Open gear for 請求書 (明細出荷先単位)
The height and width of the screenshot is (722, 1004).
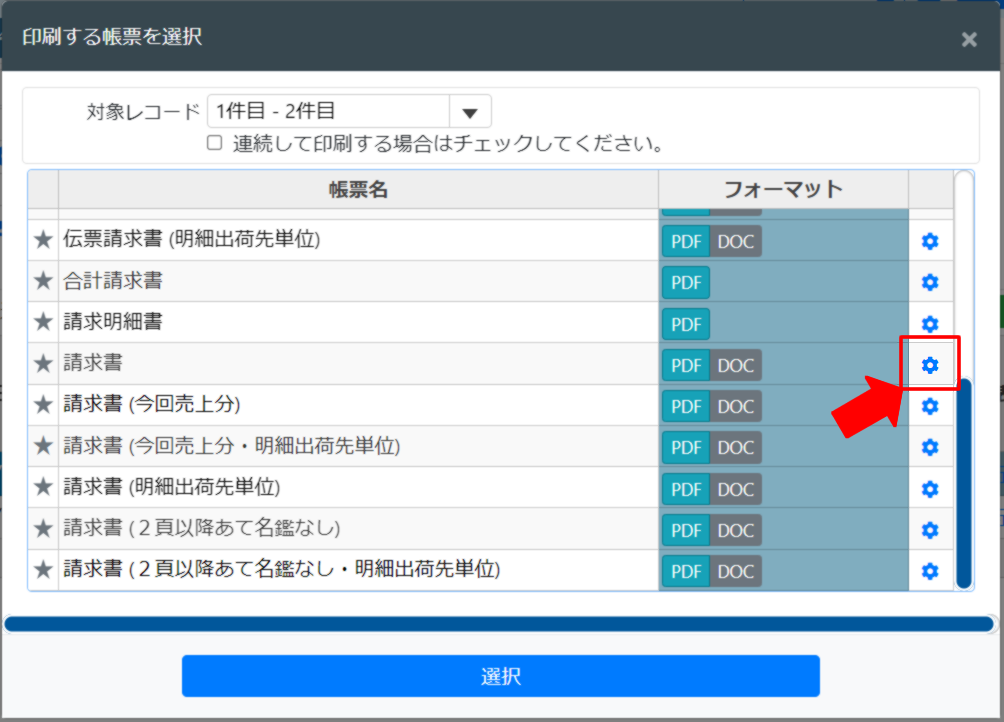pos(930,488)
